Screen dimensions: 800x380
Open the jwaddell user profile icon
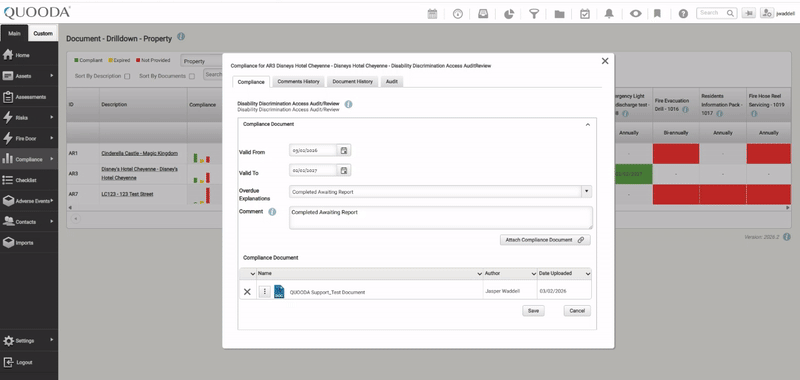click(x=766, y=13)
